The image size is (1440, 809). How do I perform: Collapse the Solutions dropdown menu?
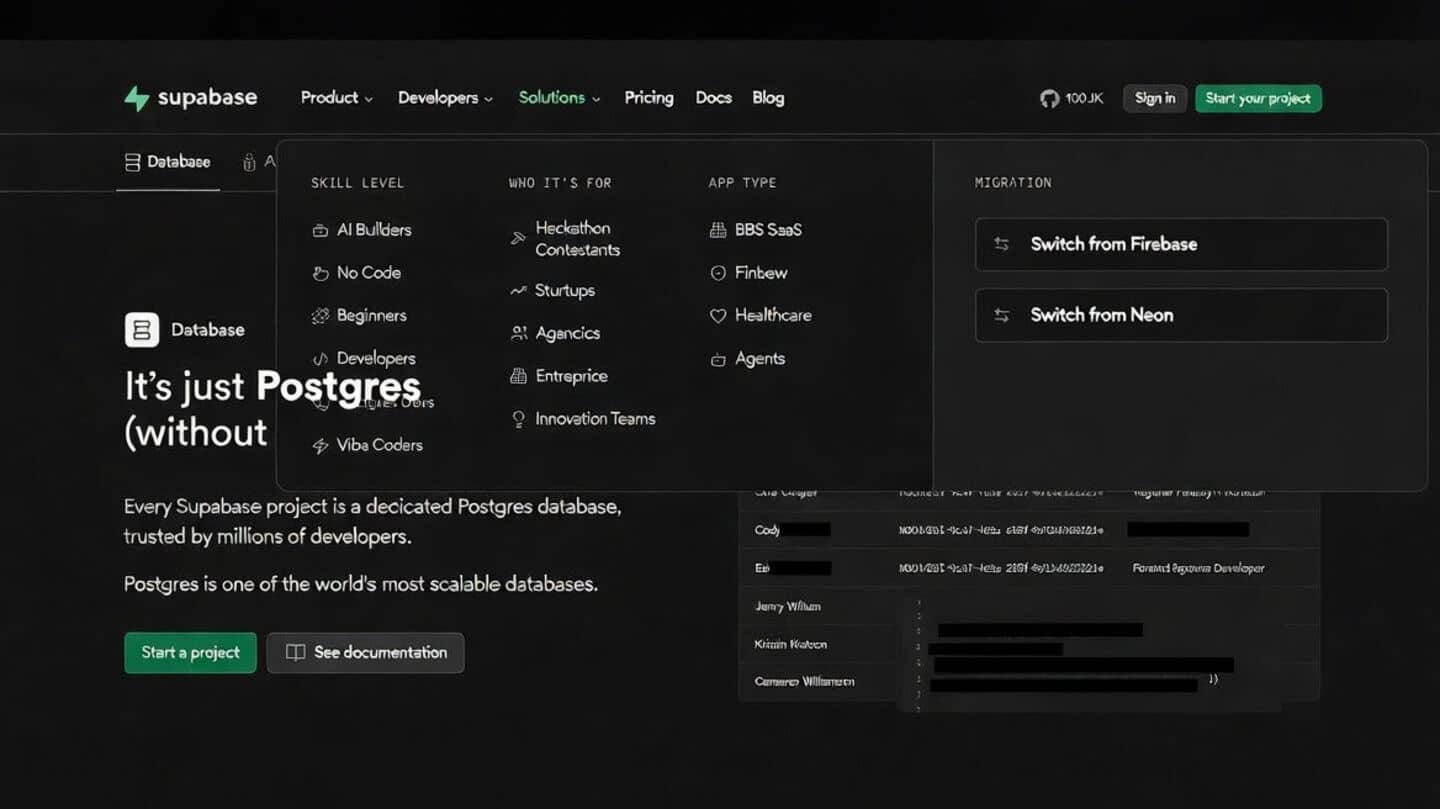pos(559,98)
